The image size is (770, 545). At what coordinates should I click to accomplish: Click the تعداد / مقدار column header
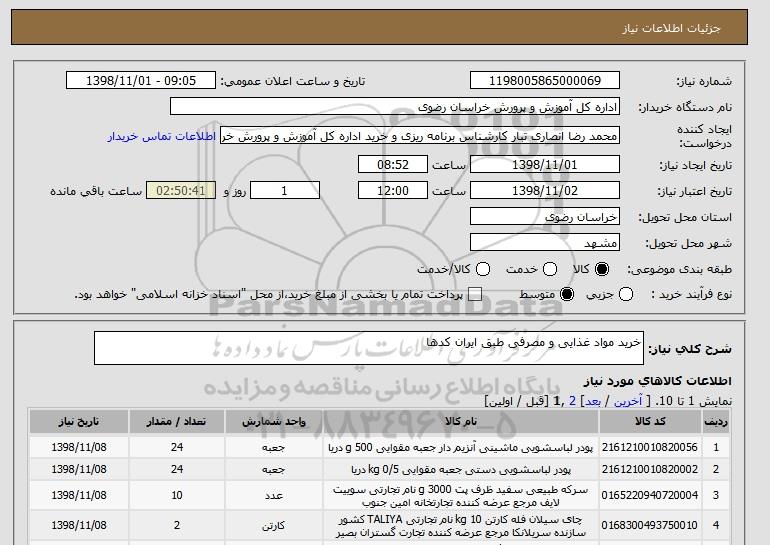[177, 422]
